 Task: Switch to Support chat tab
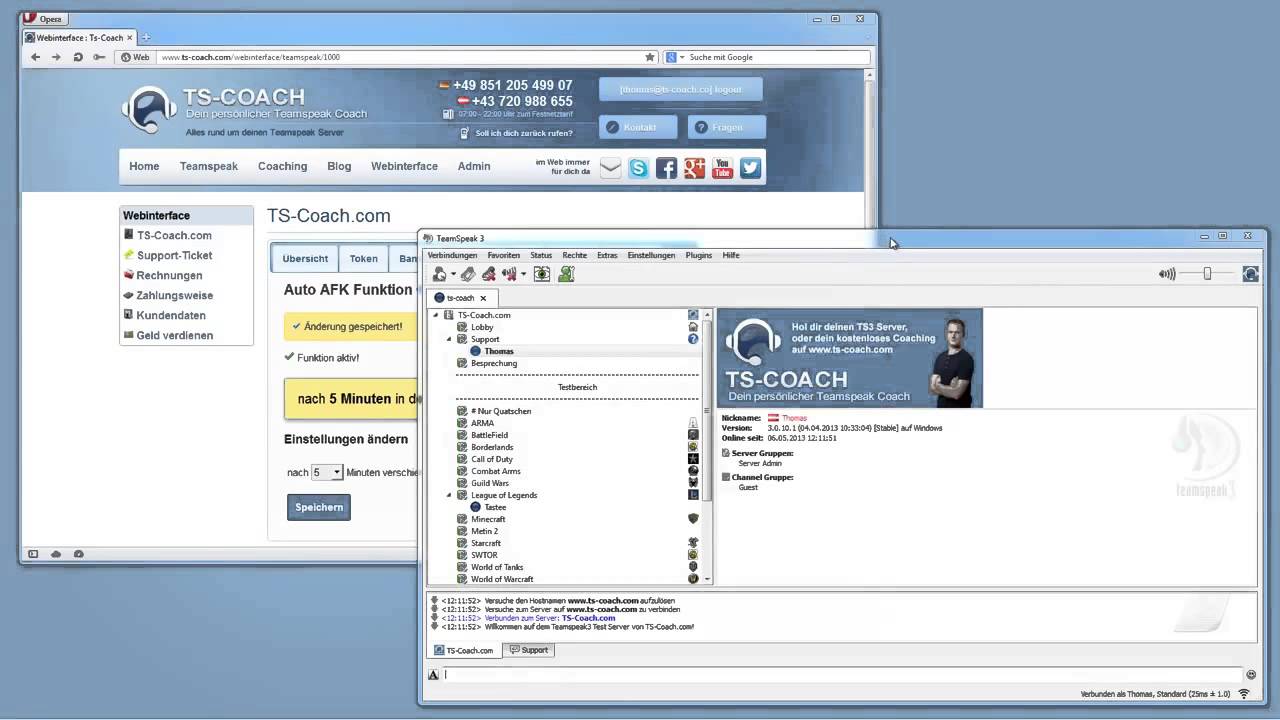(x=529, y=650)
